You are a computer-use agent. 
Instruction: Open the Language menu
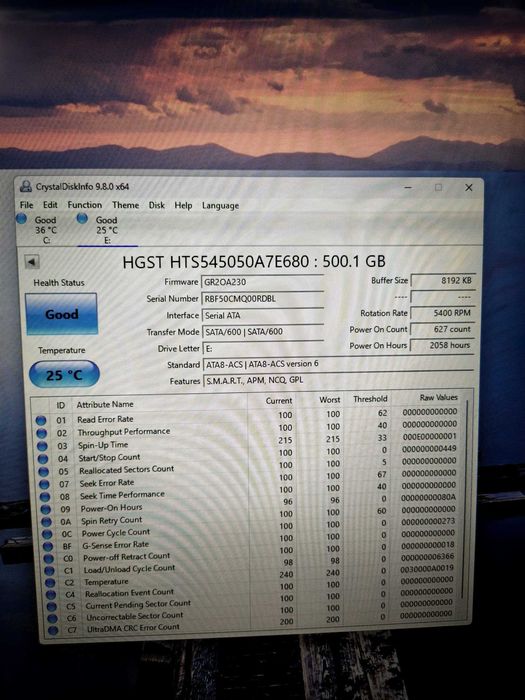[x=220, y=206]
